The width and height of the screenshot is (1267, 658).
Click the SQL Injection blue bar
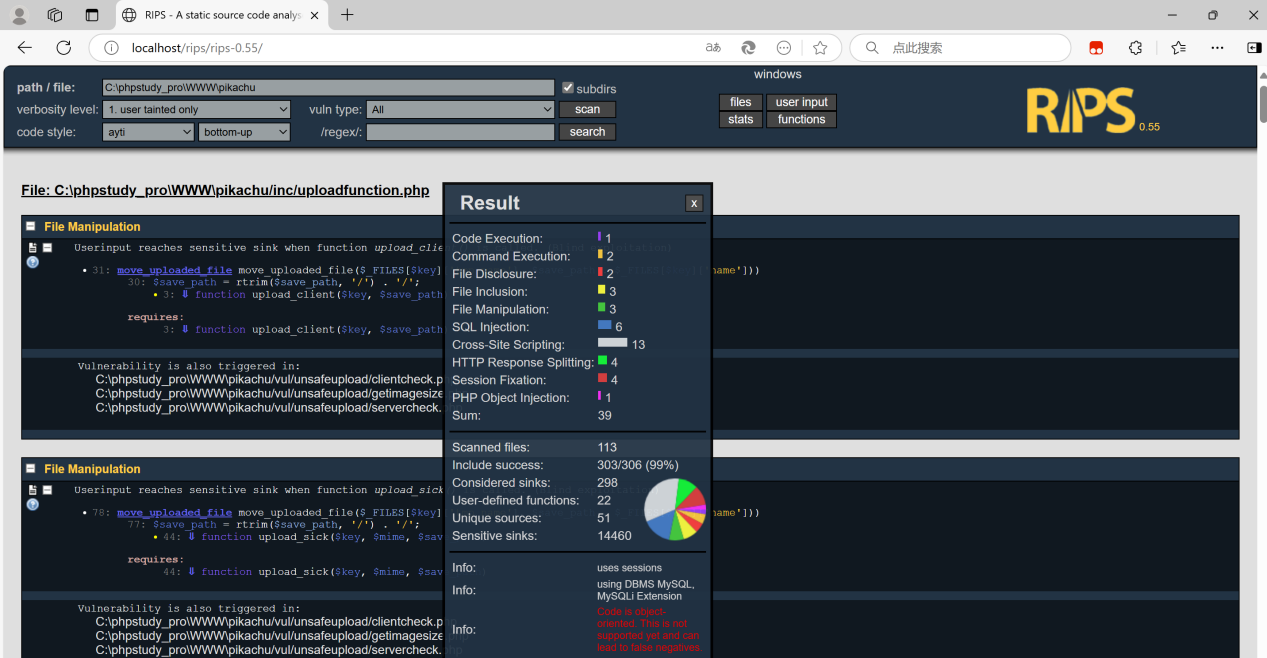click(605, 325)
